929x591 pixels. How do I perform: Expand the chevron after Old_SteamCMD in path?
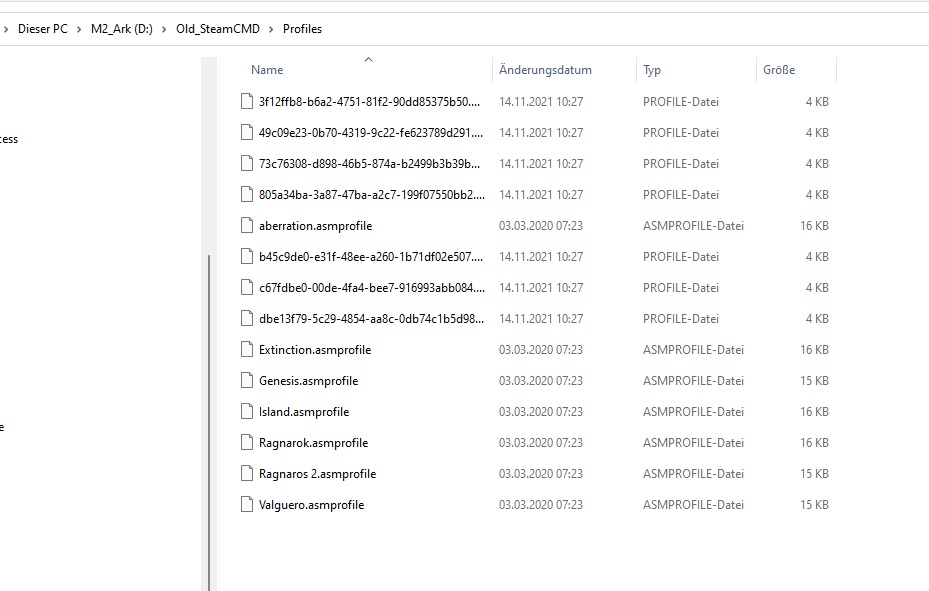tap(271, 29)
